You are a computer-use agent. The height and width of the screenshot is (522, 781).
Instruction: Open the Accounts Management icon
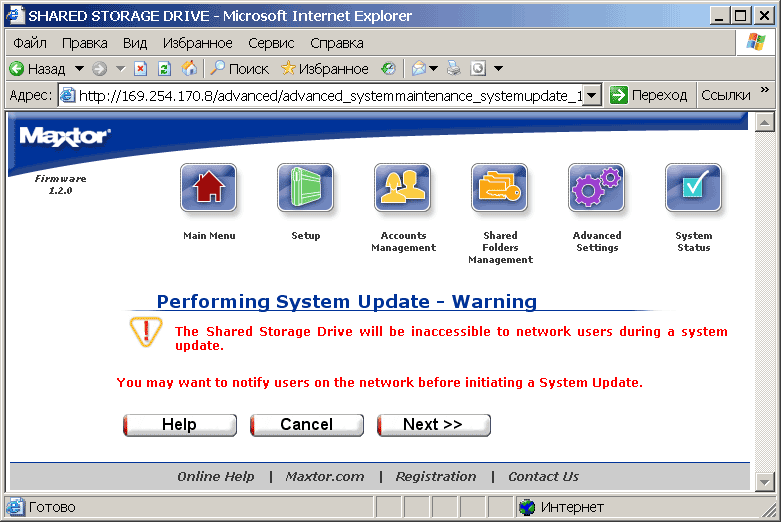tap(402, 188)
